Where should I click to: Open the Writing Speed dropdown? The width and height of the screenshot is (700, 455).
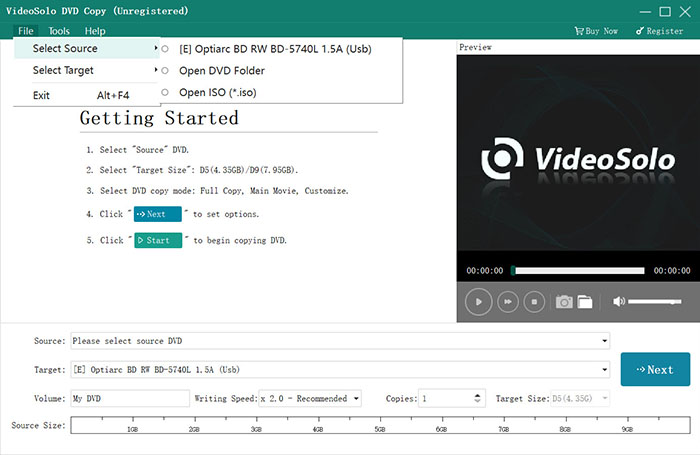tap(355, 399)
